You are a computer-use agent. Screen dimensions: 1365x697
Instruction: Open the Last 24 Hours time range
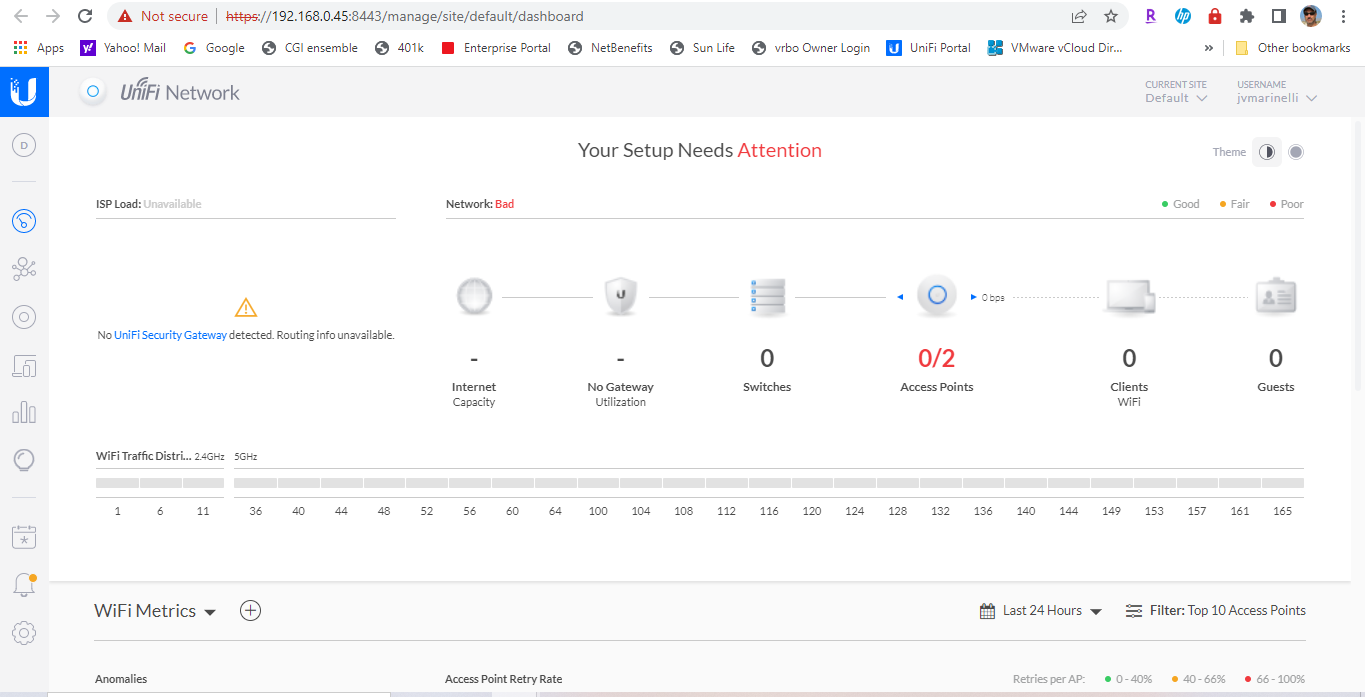pos(1041,611)
